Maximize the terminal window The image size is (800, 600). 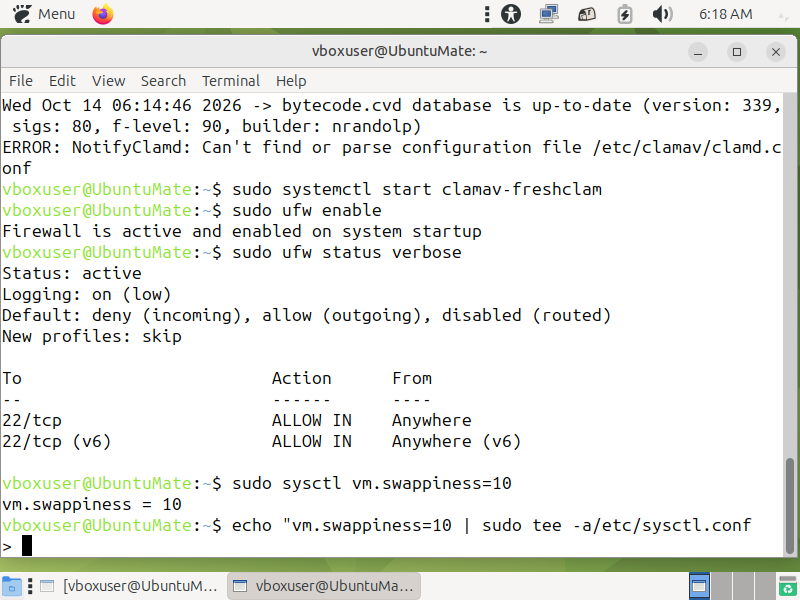point(737,52)
